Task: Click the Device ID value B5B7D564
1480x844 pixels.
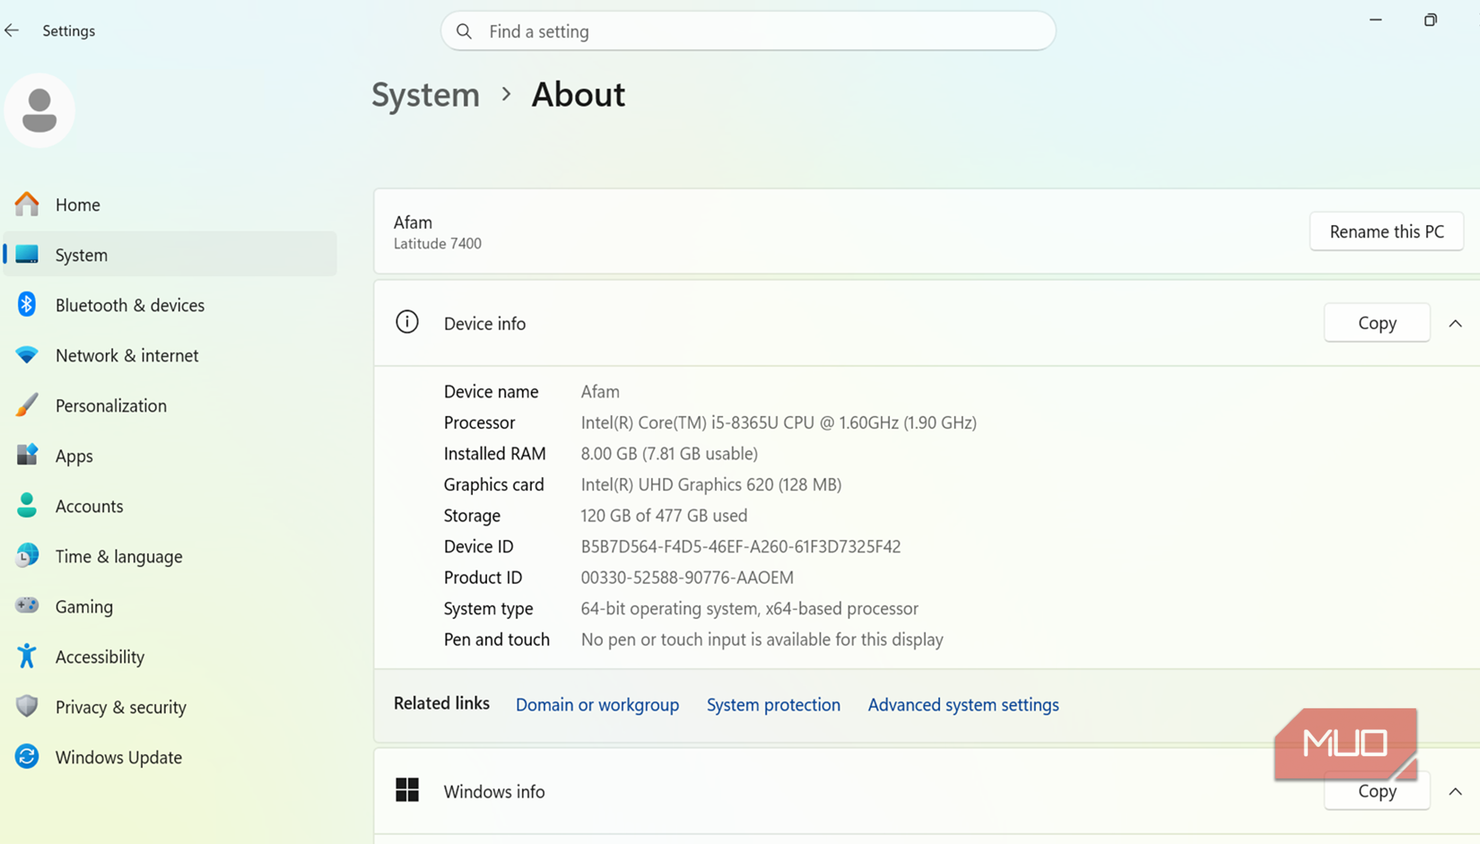Action: (741, 546)
